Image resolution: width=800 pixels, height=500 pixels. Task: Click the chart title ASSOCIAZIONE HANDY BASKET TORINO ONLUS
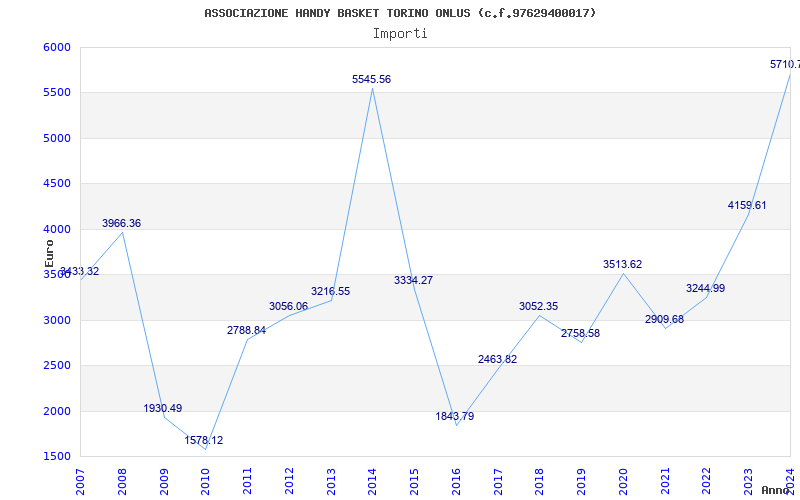click(400, 13)
